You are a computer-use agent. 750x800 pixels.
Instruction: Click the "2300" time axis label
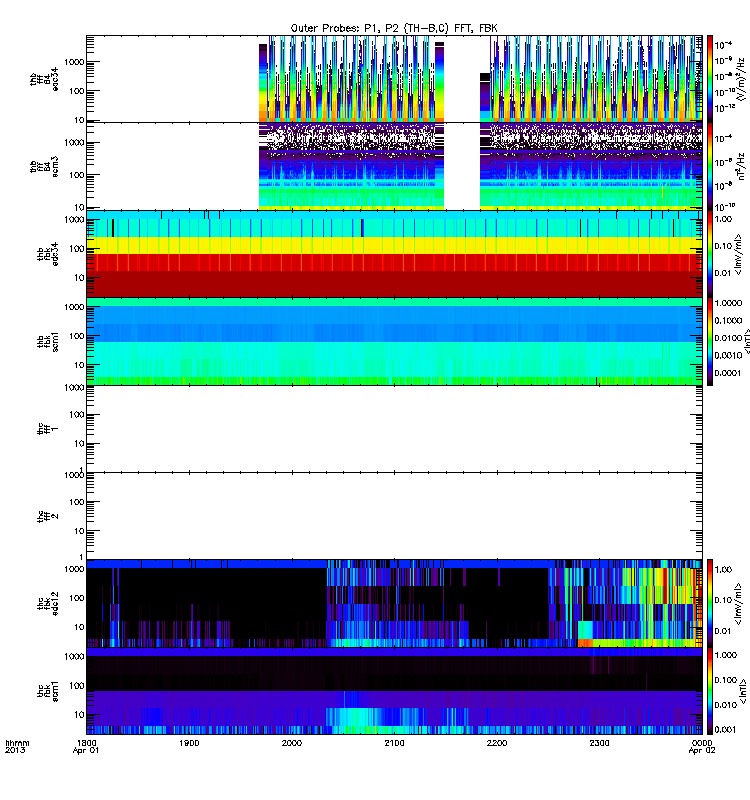pos(599,743)
